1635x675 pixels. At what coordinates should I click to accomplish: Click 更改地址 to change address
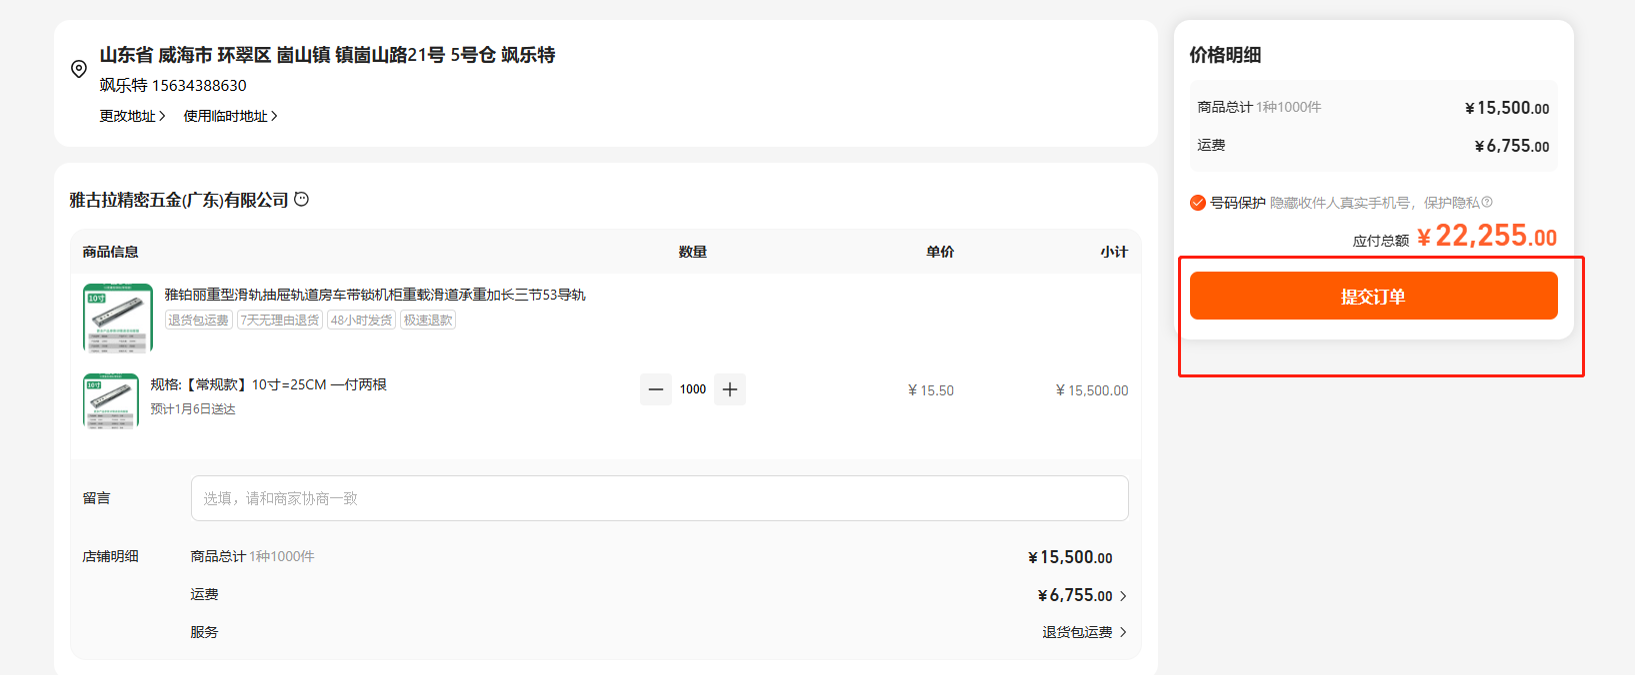(x=132, y=116)
